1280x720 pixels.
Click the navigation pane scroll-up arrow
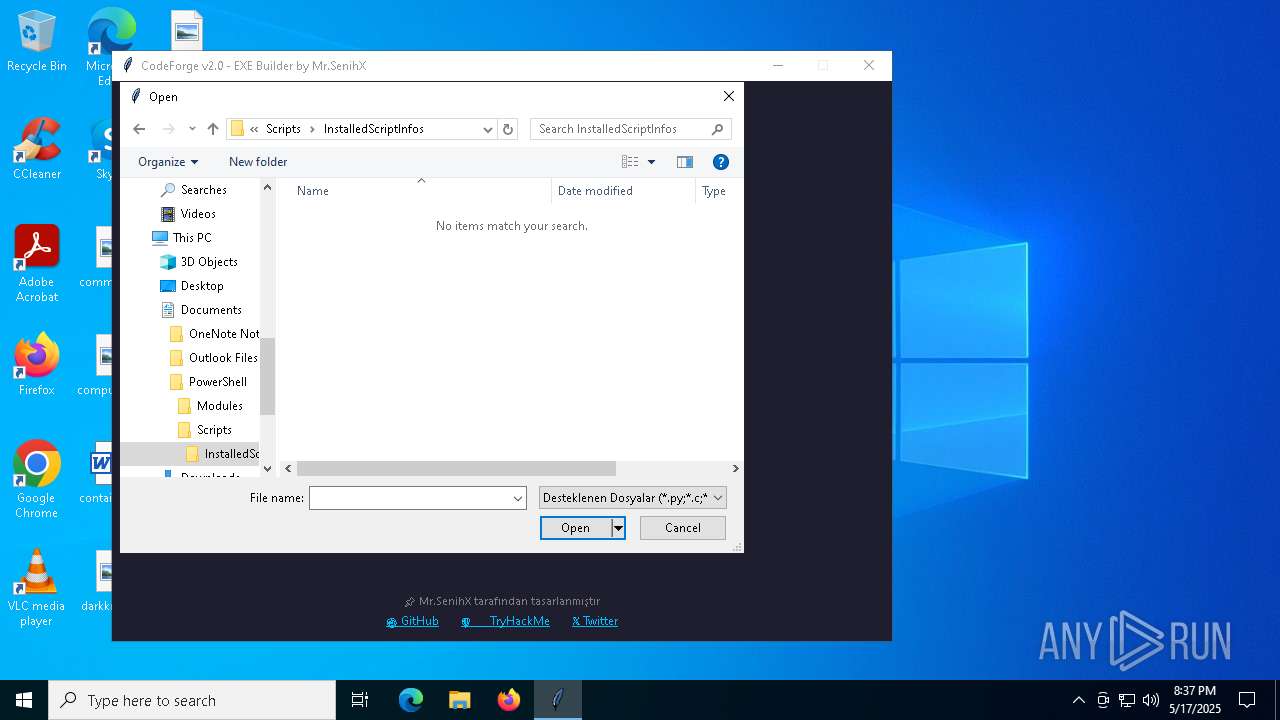point(267,187)
